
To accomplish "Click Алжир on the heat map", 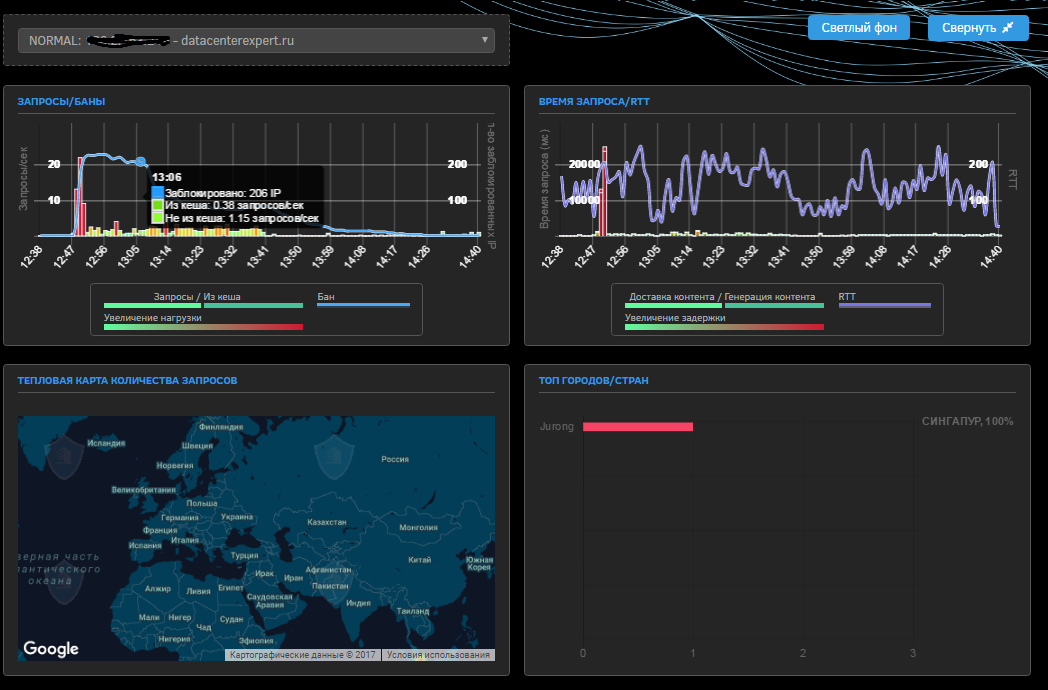I will [158, 589].
